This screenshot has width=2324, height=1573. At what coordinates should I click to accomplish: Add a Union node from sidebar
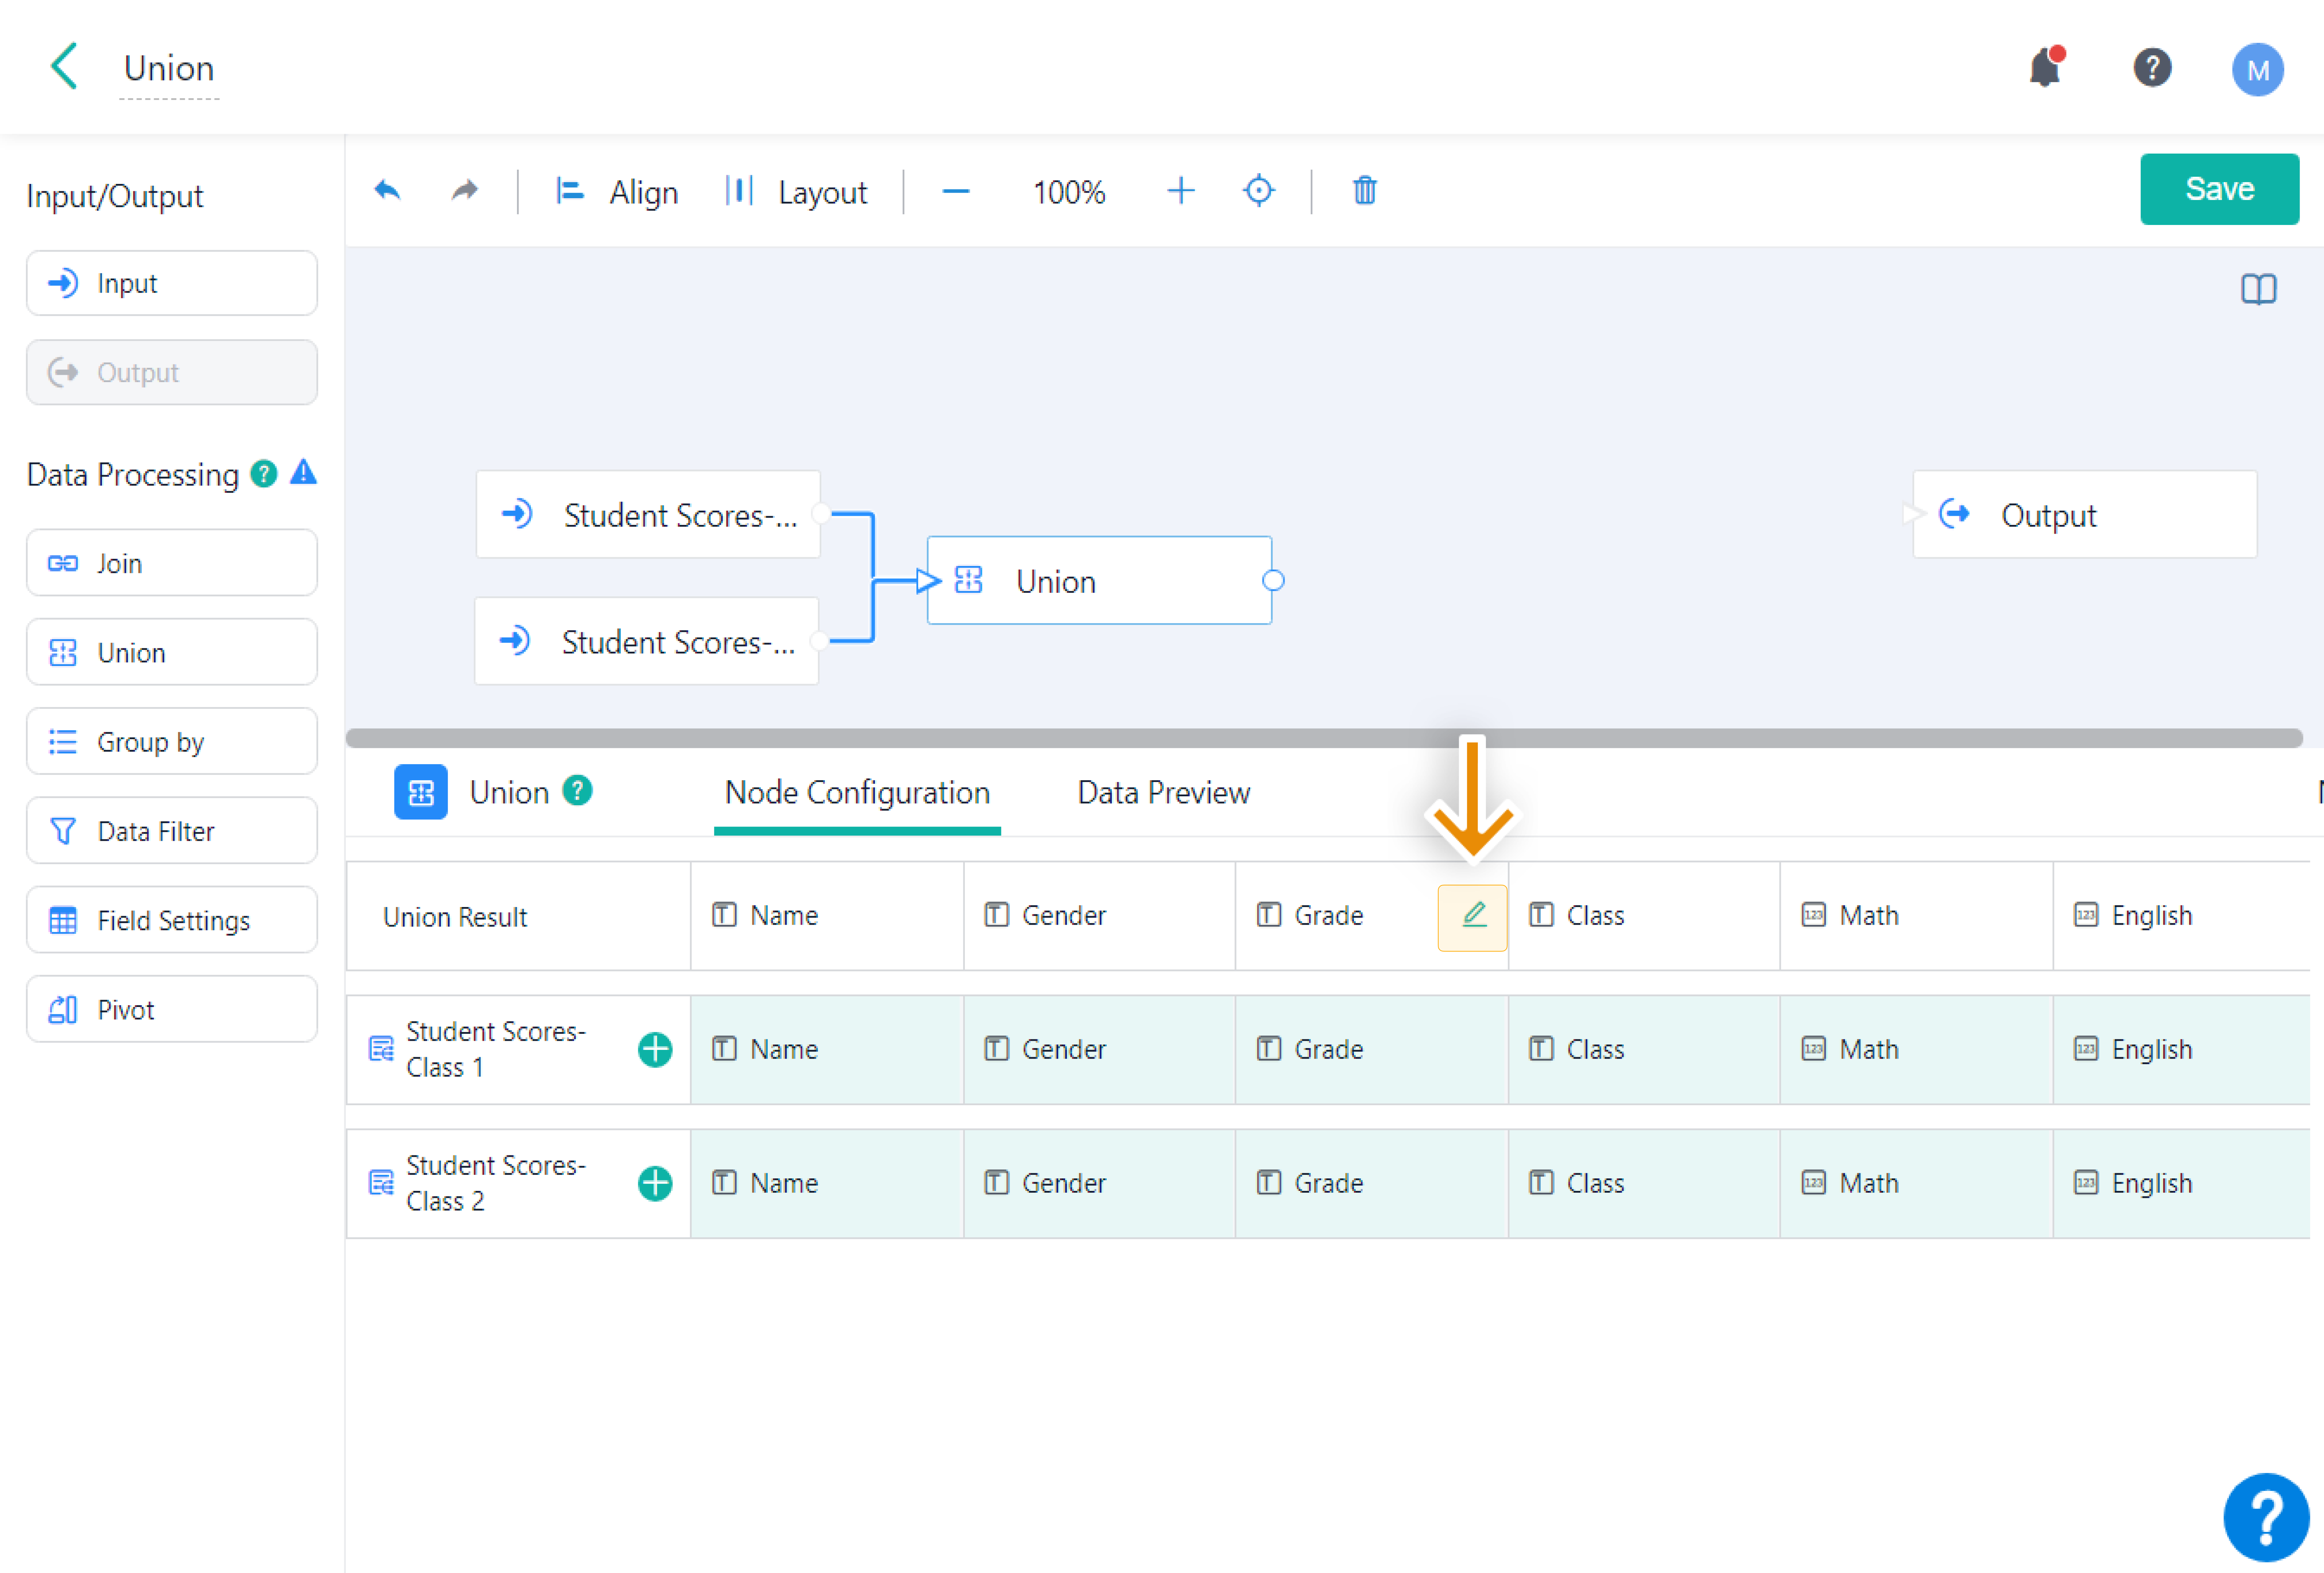coord(172,652)
